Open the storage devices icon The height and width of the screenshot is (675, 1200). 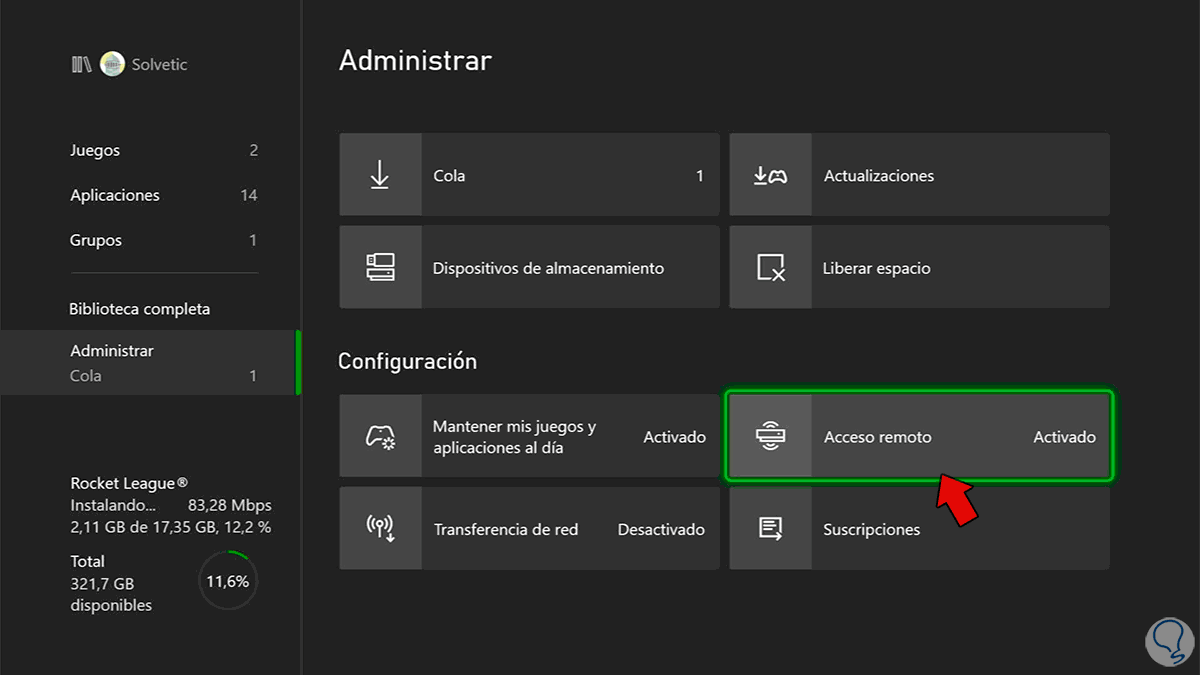(x=380, y=268)
